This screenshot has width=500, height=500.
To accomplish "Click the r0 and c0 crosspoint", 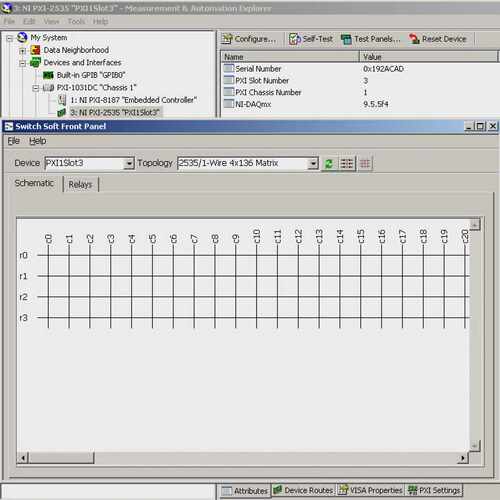I will pos(48,256).
